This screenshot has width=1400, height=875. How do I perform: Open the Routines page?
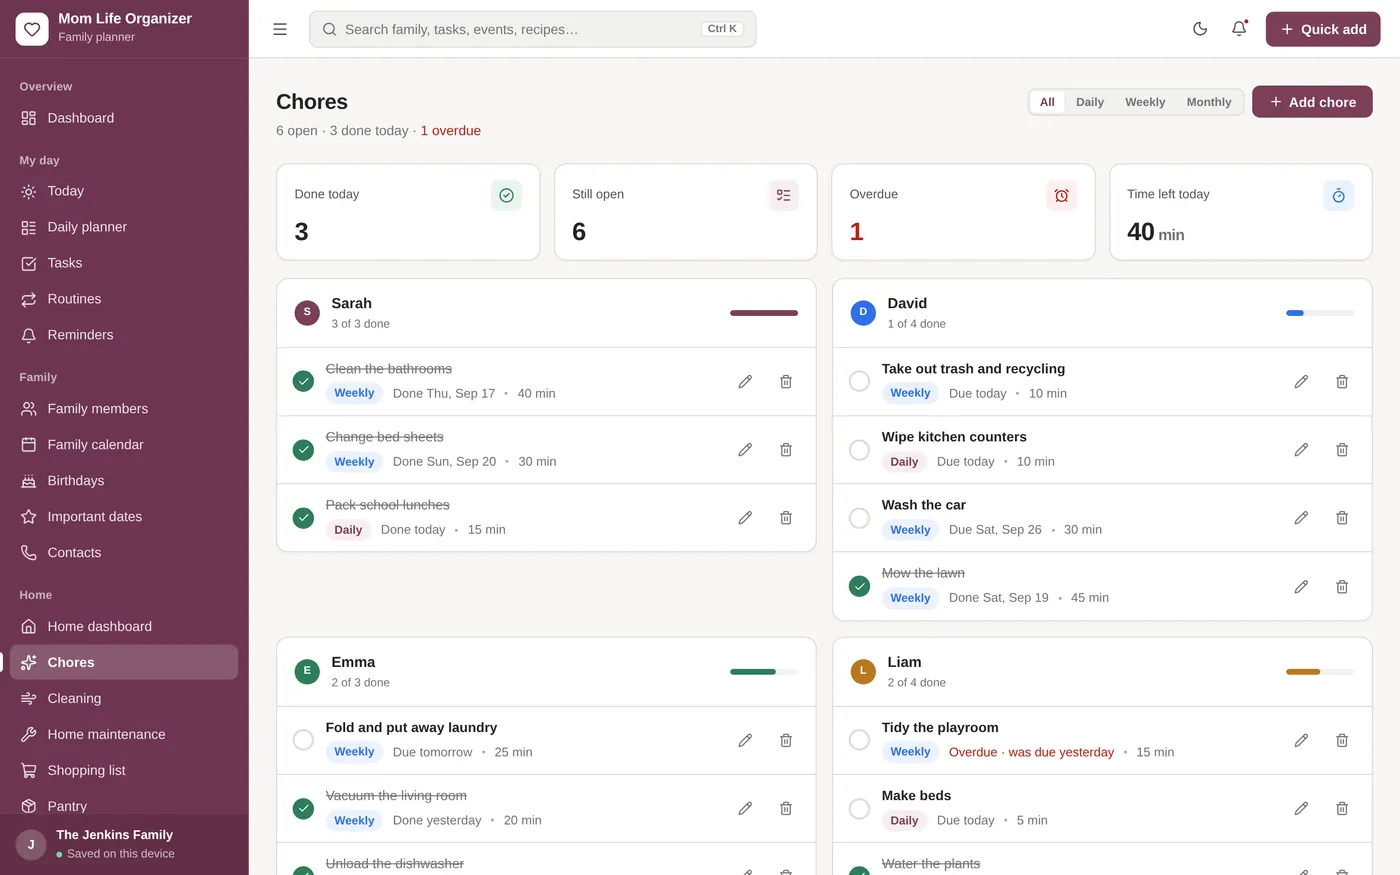click(124, 299)
